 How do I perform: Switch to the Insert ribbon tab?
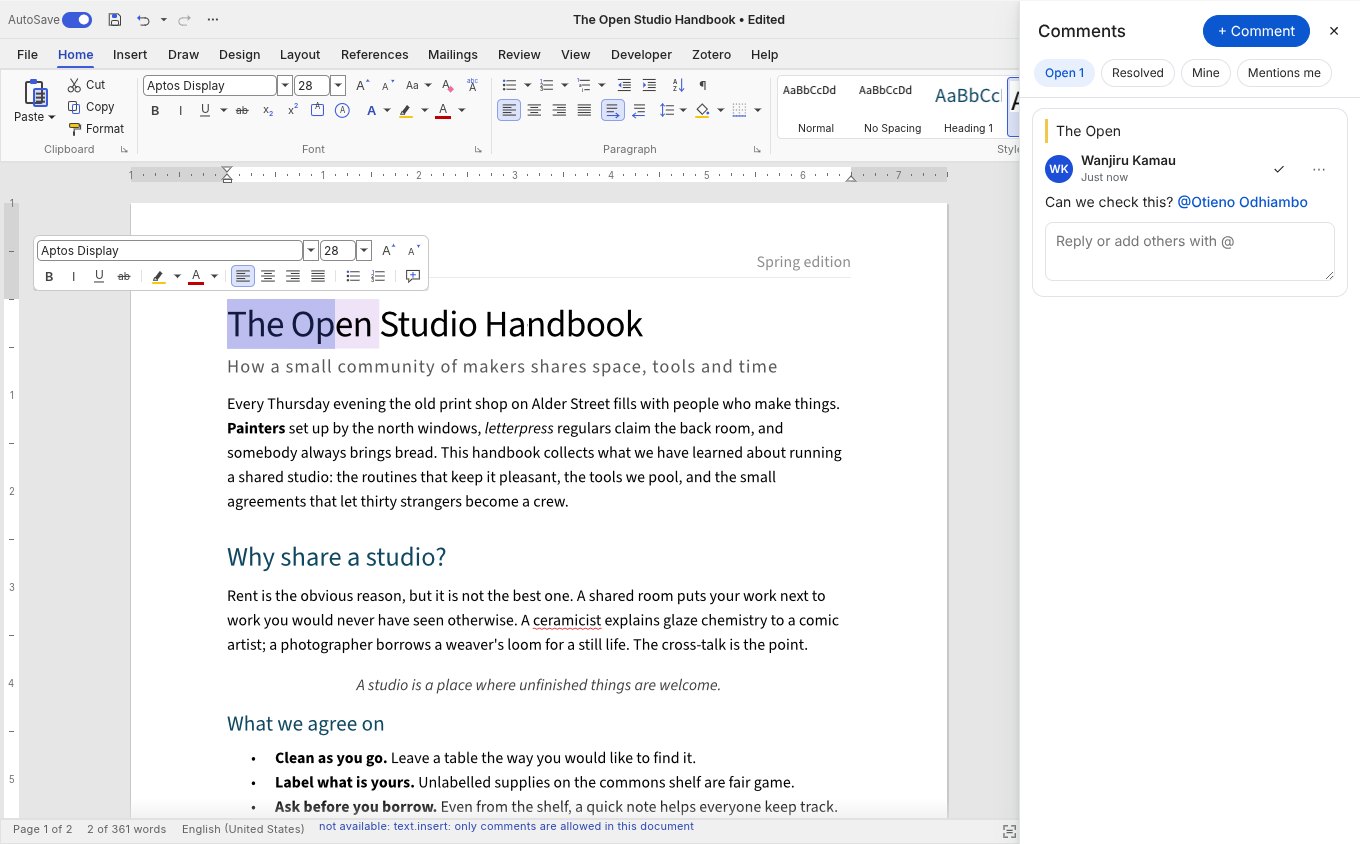click(x=130, y=55)
